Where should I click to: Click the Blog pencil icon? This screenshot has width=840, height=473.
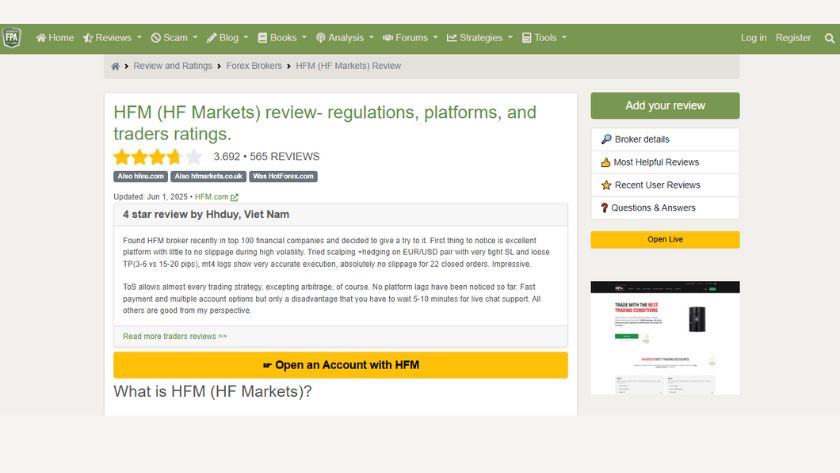(x=212, y=37)
